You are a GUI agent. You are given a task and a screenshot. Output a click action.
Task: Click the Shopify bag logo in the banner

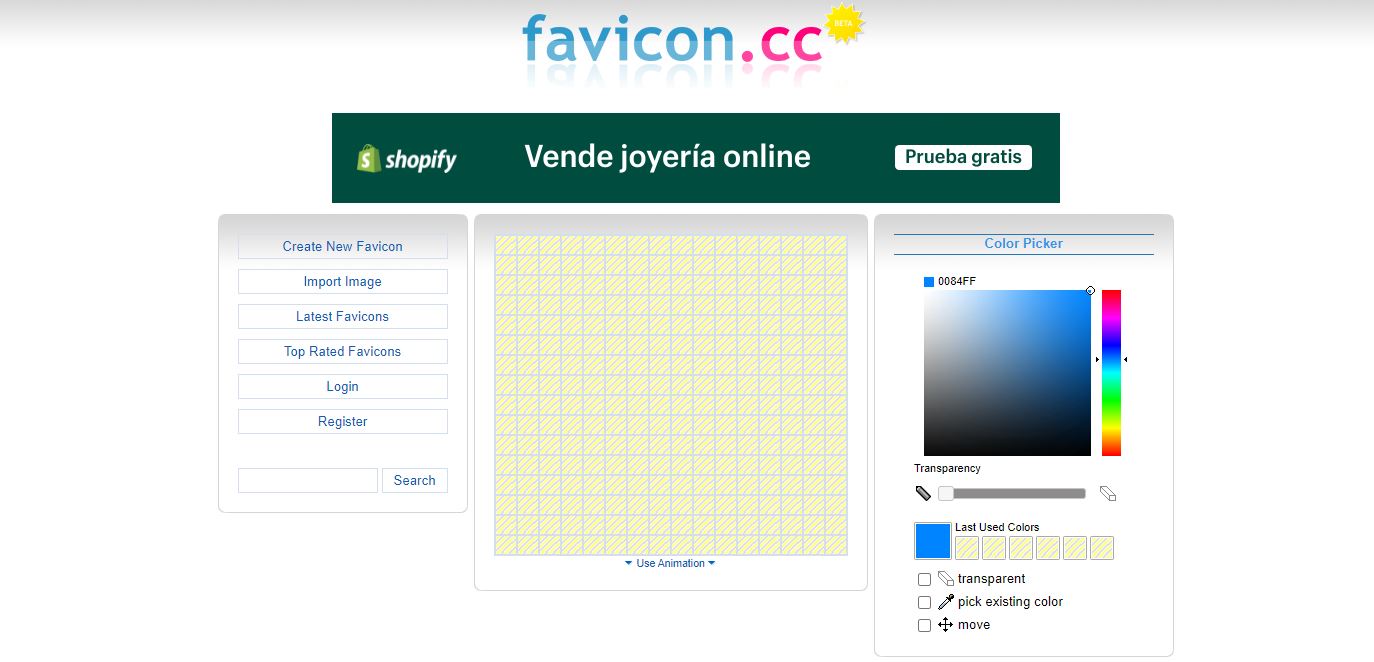[368, 157]
